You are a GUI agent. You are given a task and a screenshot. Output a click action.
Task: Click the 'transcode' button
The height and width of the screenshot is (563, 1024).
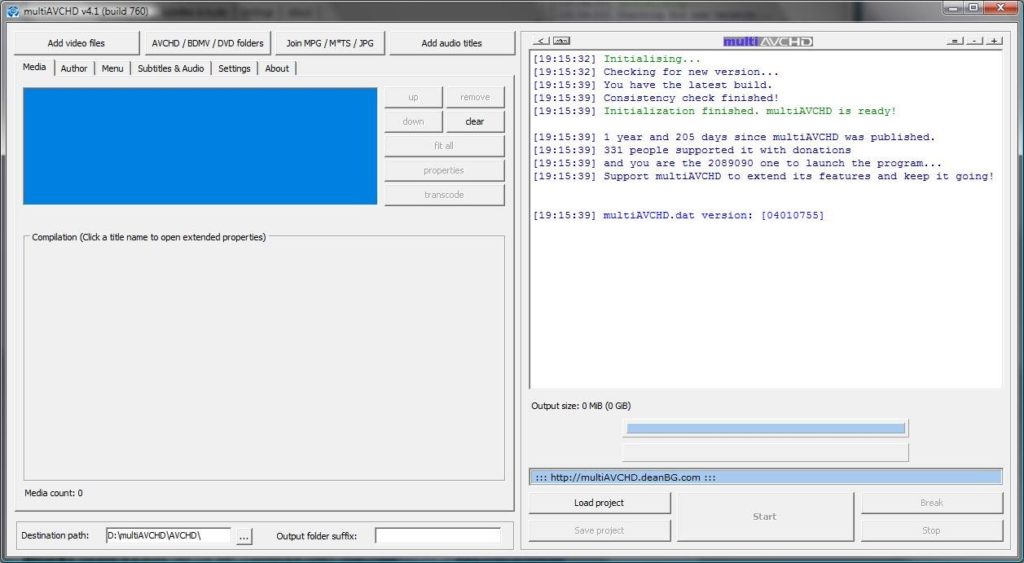444,195
